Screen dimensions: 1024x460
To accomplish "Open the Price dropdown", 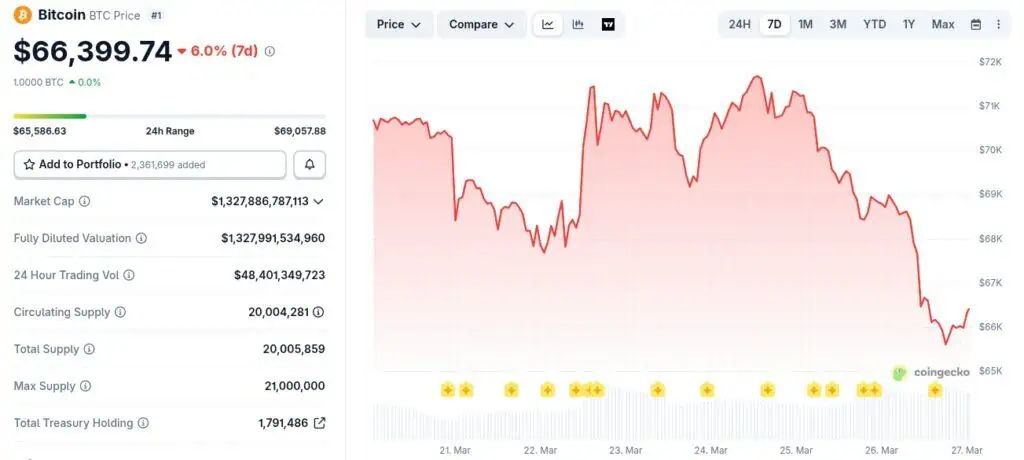I will coord(400,24).
